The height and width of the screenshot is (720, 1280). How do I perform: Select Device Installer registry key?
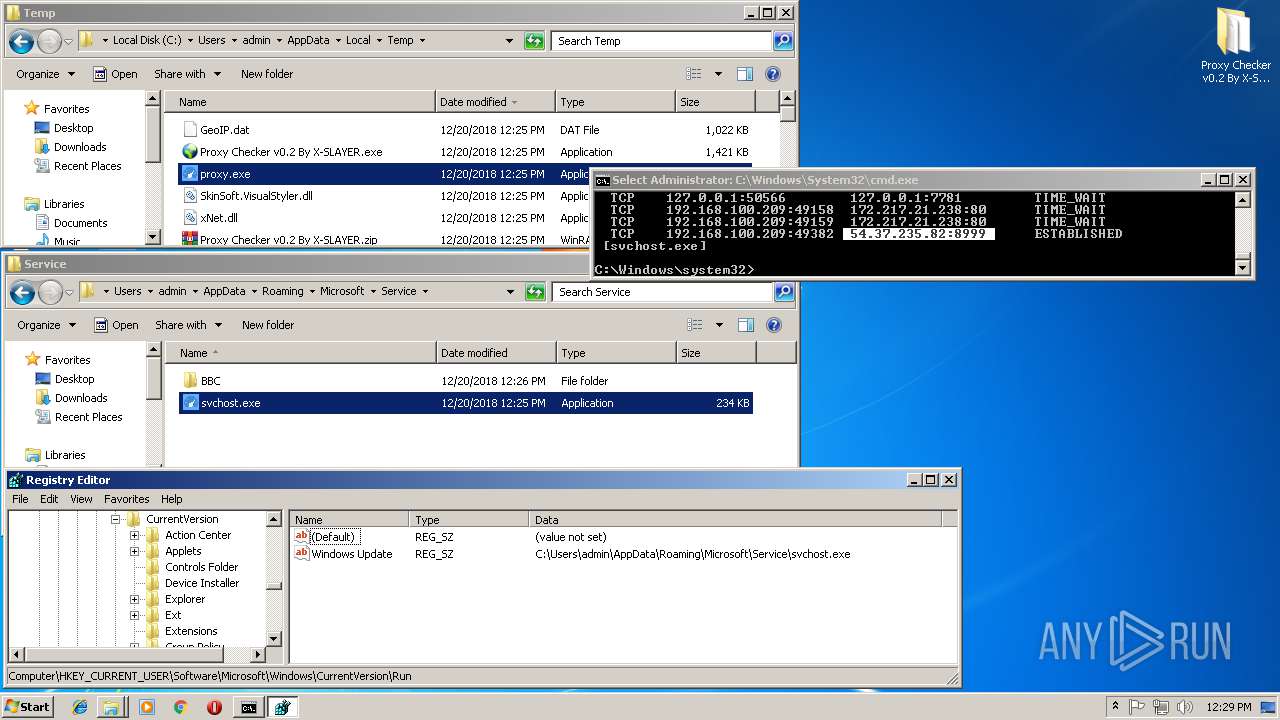(202, 583)
